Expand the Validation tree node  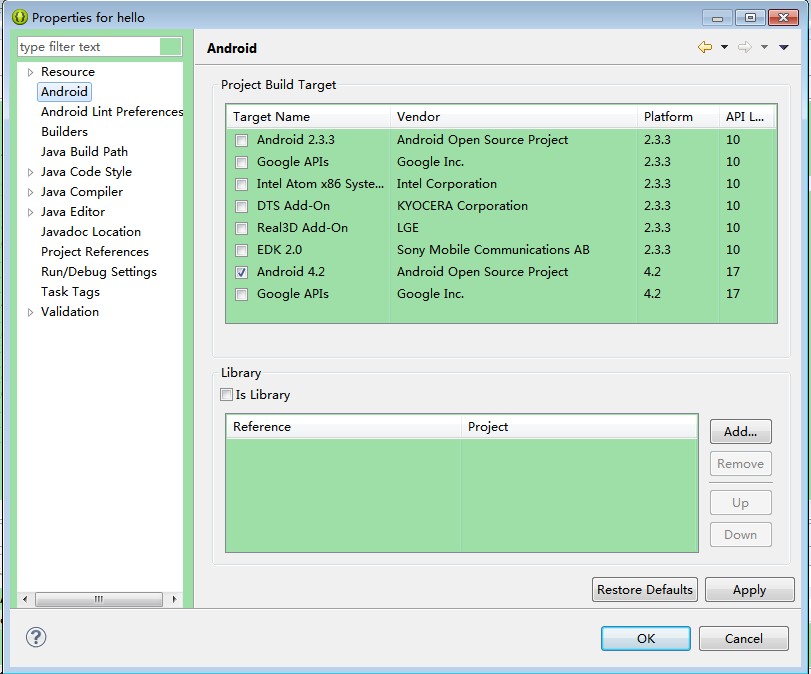[x=31, y=312]
